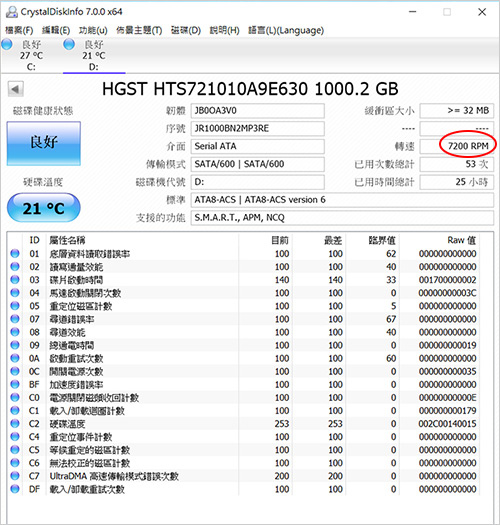Click the status dot for attribute C2
The image size is (500, 525).
click(x=15, y=424)
